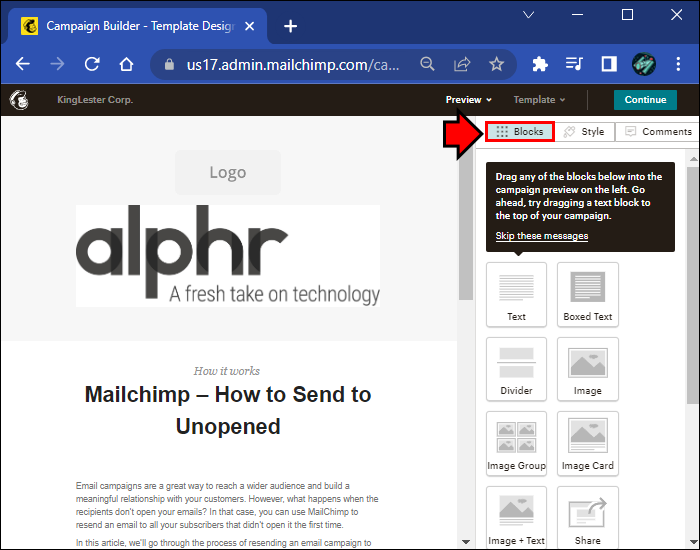Image resolution: width=700 pixels, height=550 pixels.
Task: Open the tab search chevron
Action: [529, 15]
